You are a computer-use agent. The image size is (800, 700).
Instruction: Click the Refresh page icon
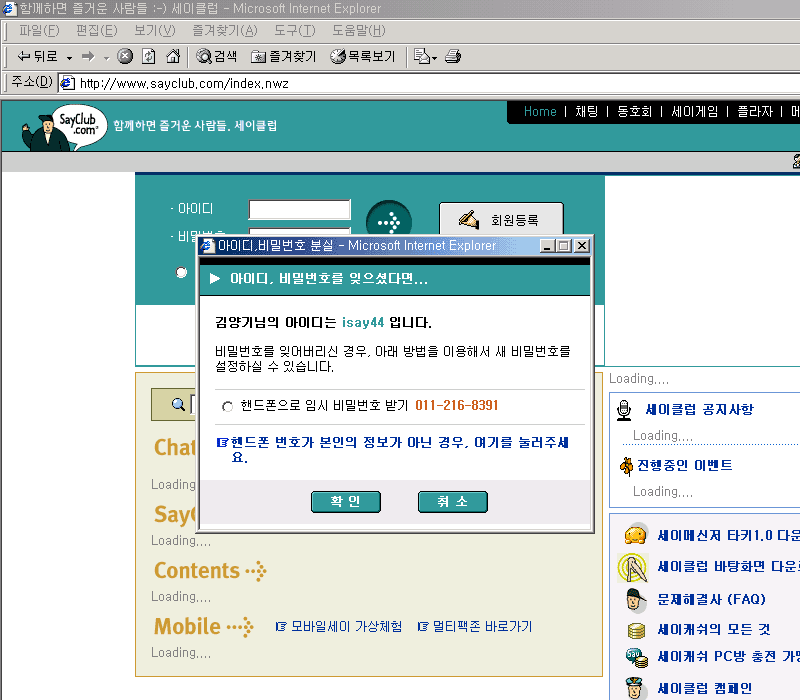148,56
